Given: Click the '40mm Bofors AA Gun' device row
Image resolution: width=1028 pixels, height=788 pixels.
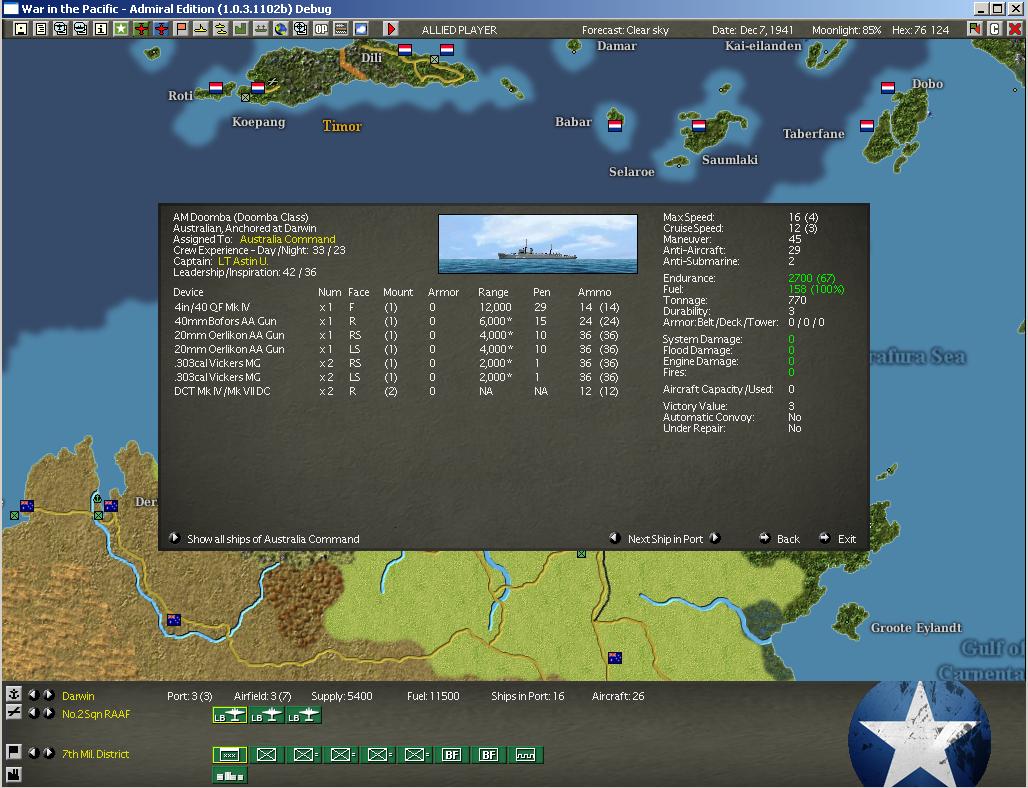Looking at the screenshot, I should pyautogui.click(x=396, y=321).
